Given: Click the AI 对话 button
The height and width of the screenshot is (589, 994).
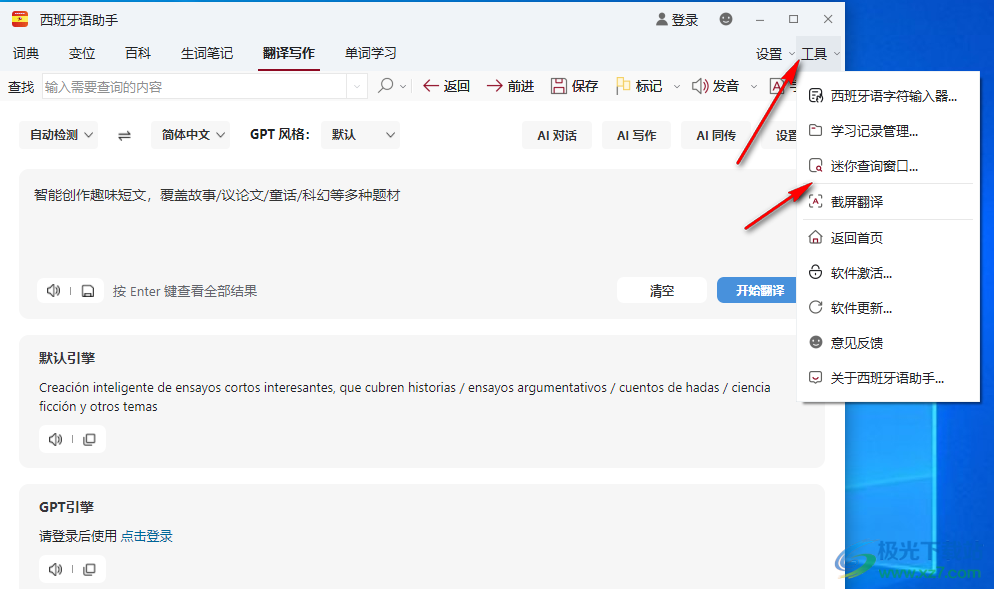Looking at the screenshot, I should pyautogui.click(x=557, y=135).
